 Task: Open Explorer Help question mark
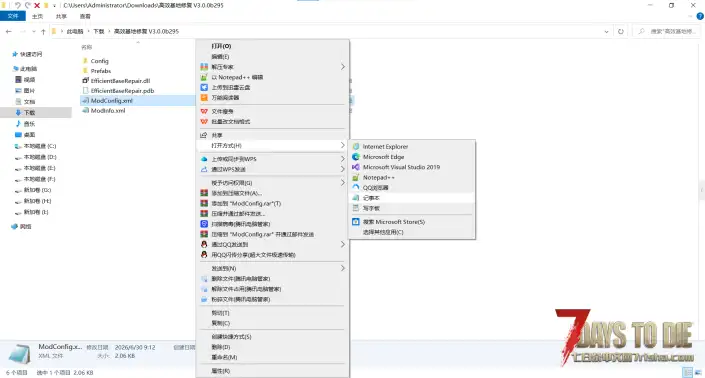[700, 16]
